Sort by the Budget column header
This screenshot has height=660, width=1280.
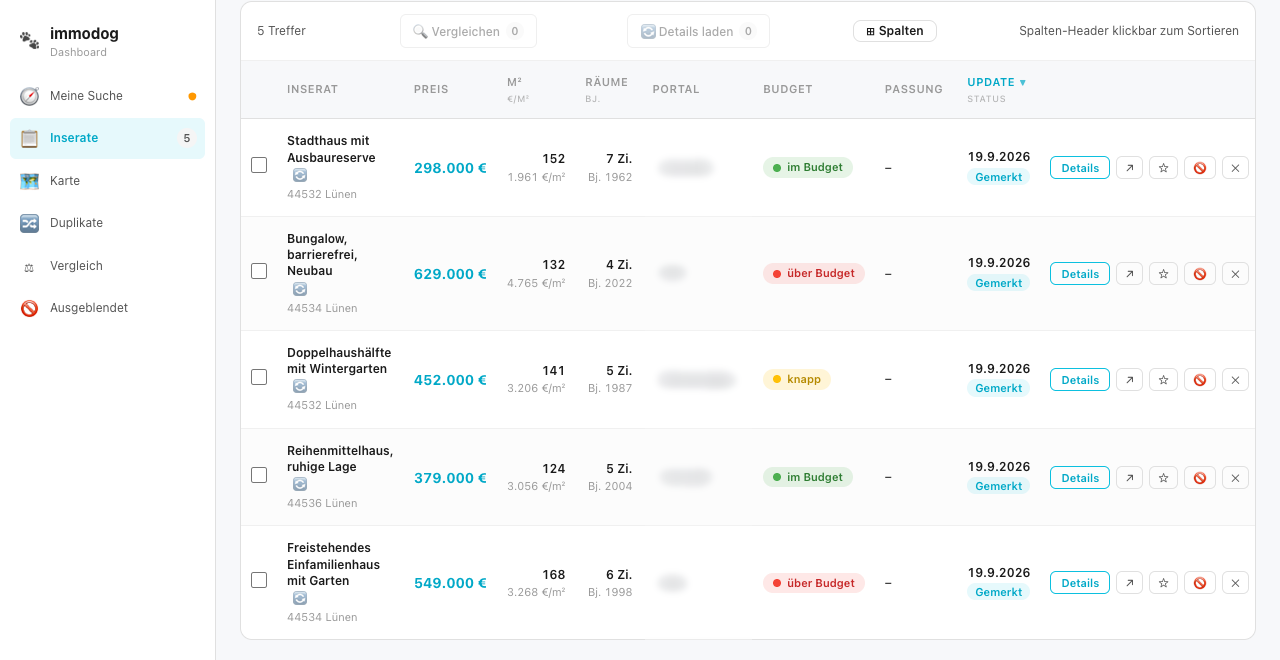[788, 89]
